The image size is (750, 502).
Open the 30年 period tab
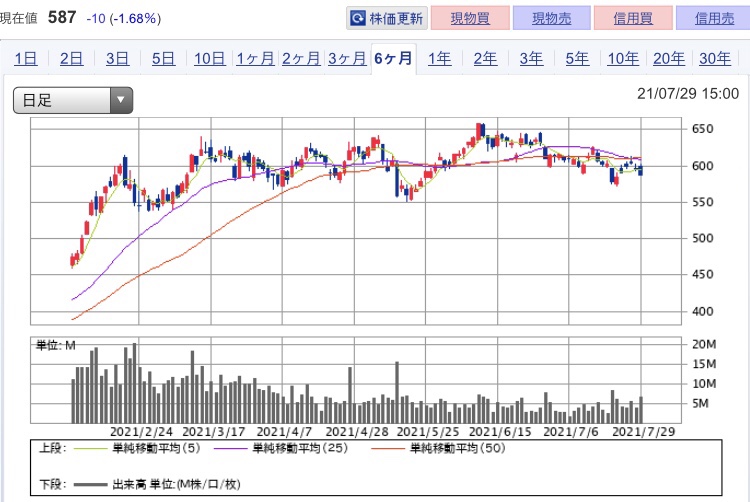[x=715, y=59]
